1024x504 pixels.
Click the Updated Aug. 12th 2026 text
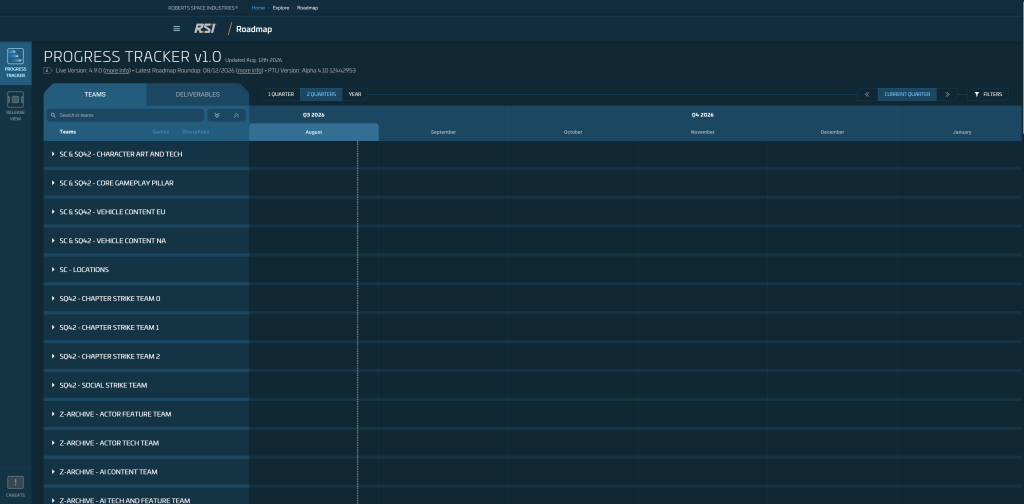[x=253, y=60]
